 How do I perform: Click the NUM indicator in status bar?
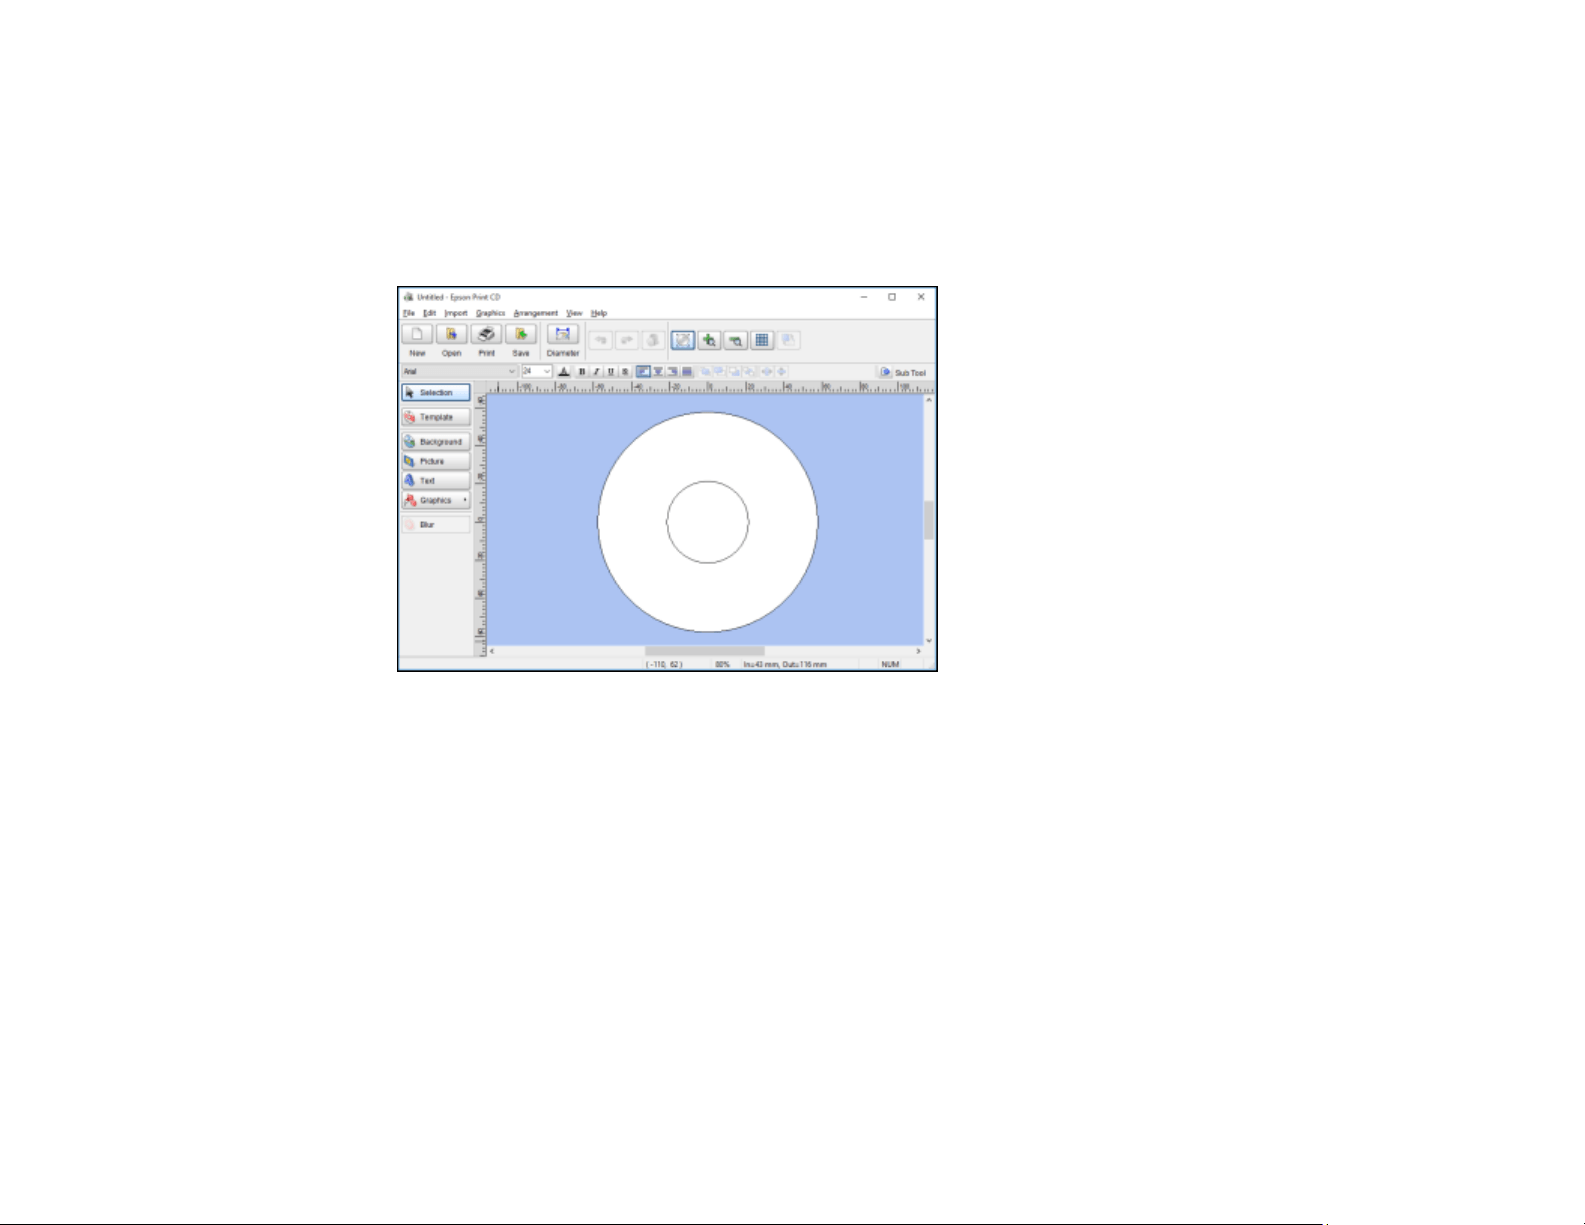[x=890, y=664]
